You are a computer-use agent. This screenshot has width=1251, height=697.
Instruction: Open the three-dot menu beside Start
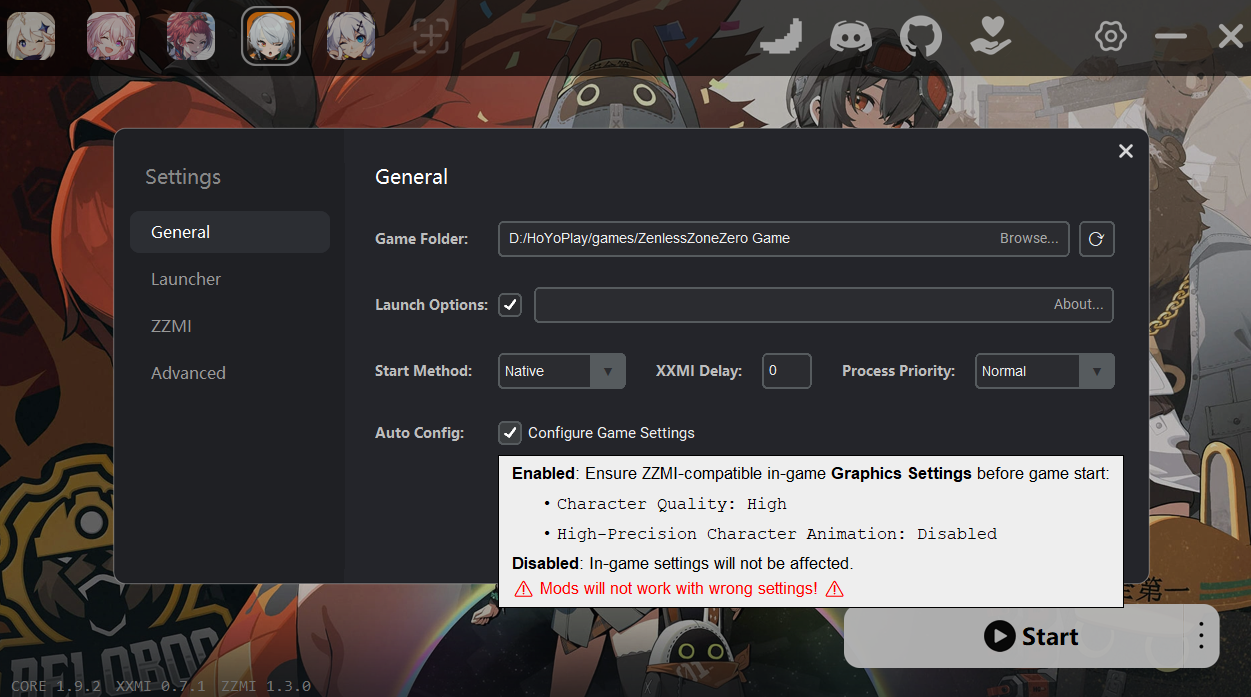point(1201,636)
